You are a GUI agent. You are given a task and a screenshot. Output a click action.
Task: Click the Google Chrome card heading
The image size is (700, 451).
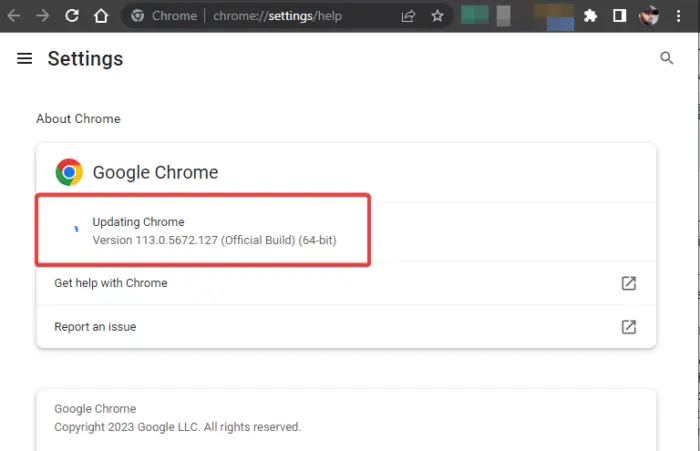(x=155, y=172)
